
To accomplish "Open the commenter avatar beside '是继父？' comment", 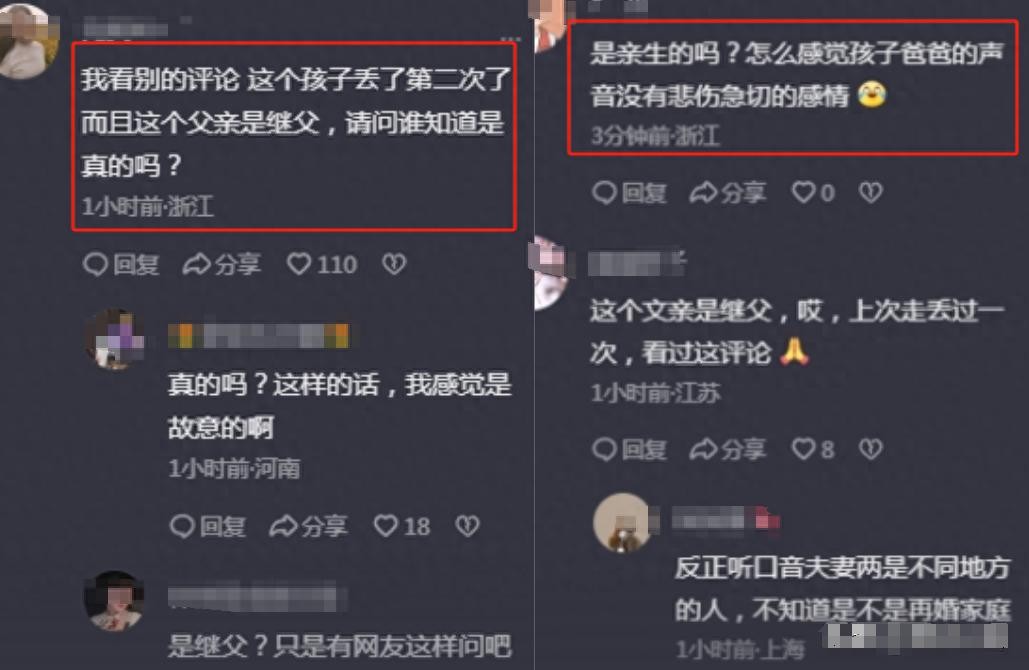I will [115, 600].
